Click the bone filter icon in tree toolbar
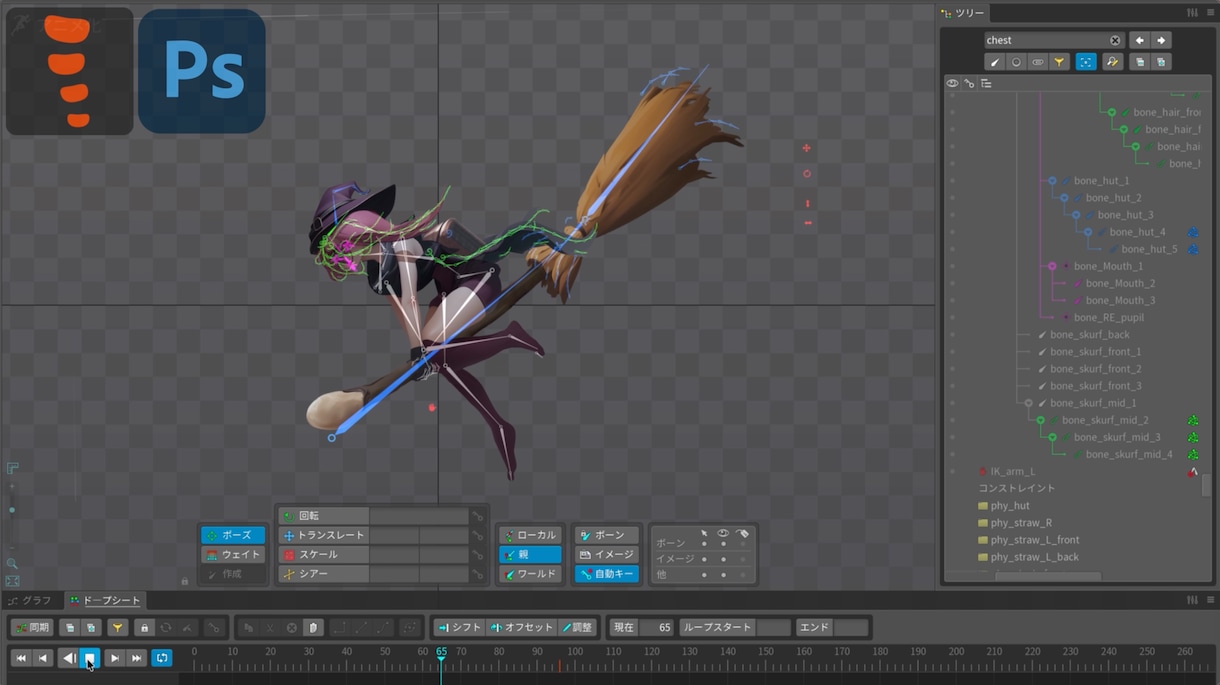 (995, 62)
